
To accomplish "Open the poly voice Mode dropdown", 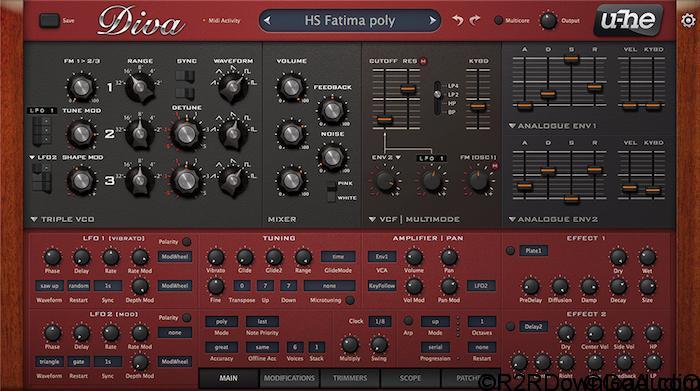I will pos(221,321).
